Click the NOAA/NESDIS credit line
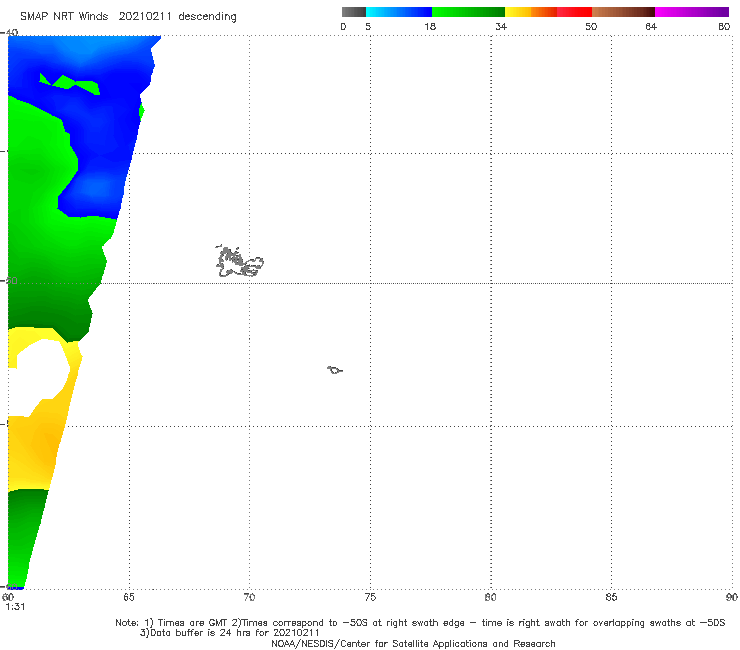The image size is (740, 650). pos(413,643)
